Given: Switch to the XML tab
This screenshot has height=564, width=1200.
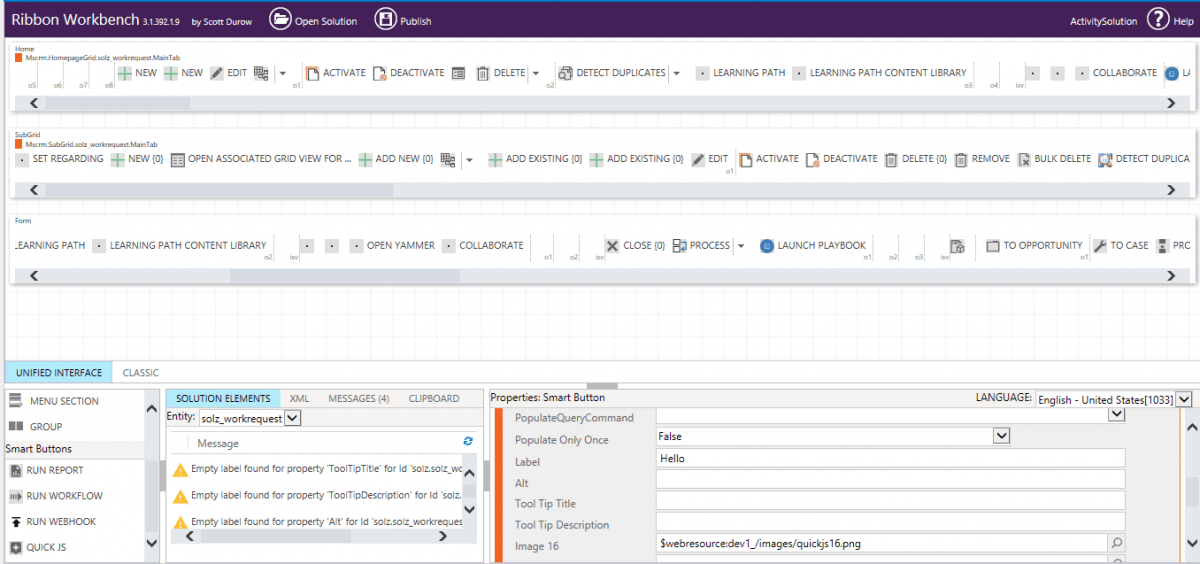Looking at the screenshot, I should pyautogui.click(x=299, y=398).
